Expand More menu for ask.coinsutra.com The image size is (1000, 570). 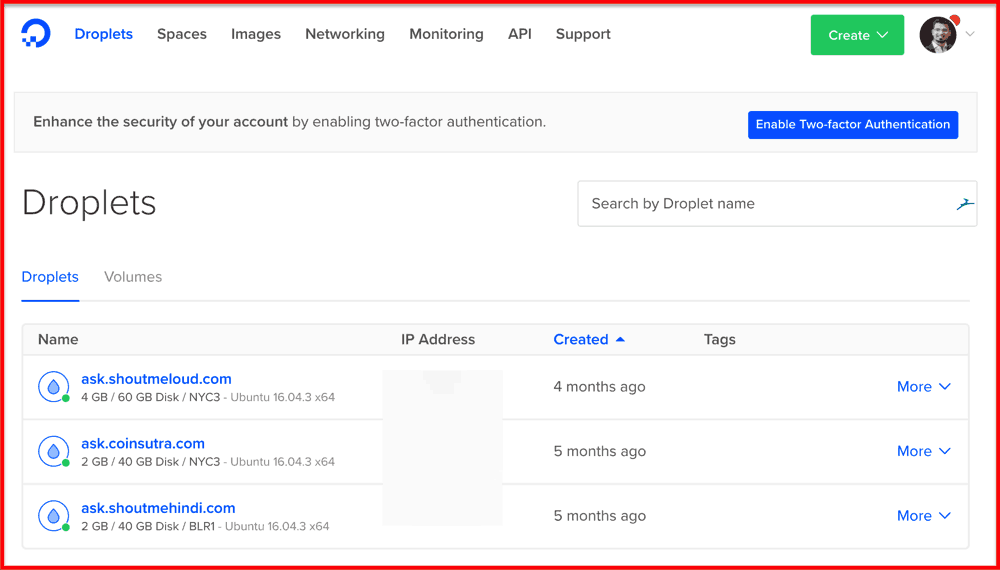(x=923, y=451)
